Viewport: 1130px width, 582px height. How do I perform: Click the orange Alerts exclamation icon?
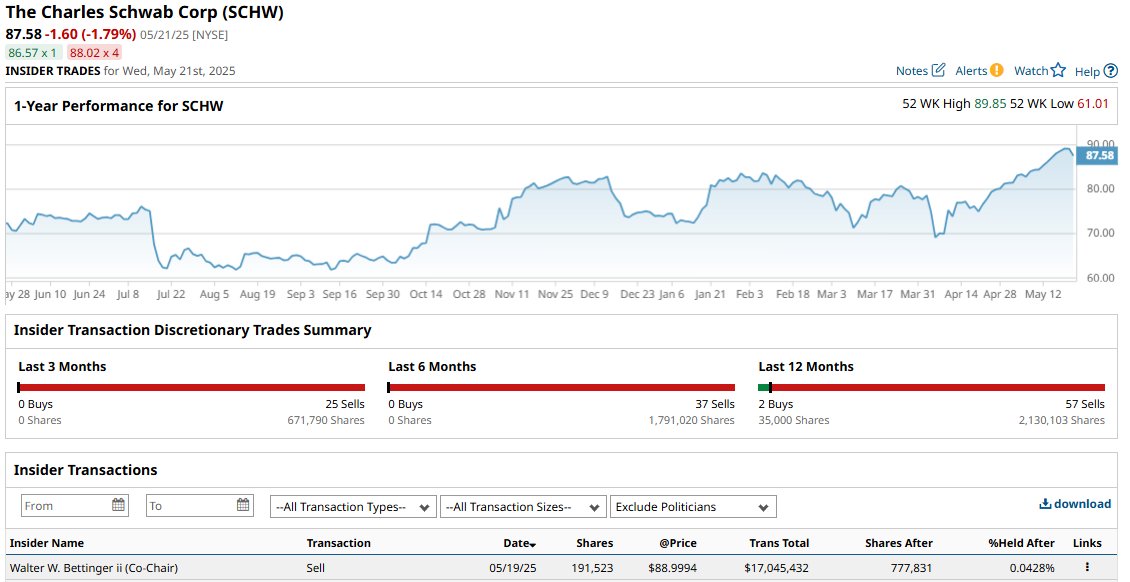tap(997, 70)
